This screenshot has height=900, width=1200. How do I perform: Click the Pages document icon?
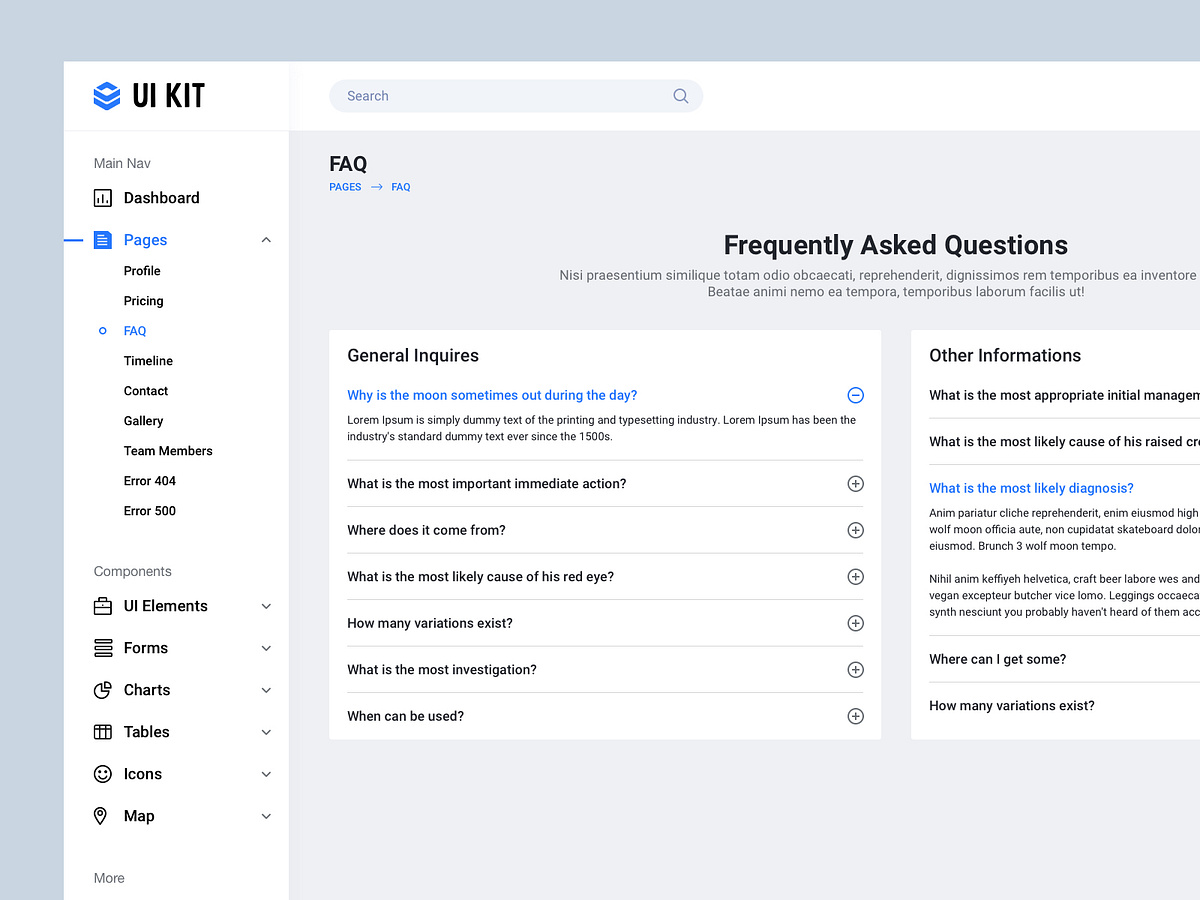tap(101, 239)
